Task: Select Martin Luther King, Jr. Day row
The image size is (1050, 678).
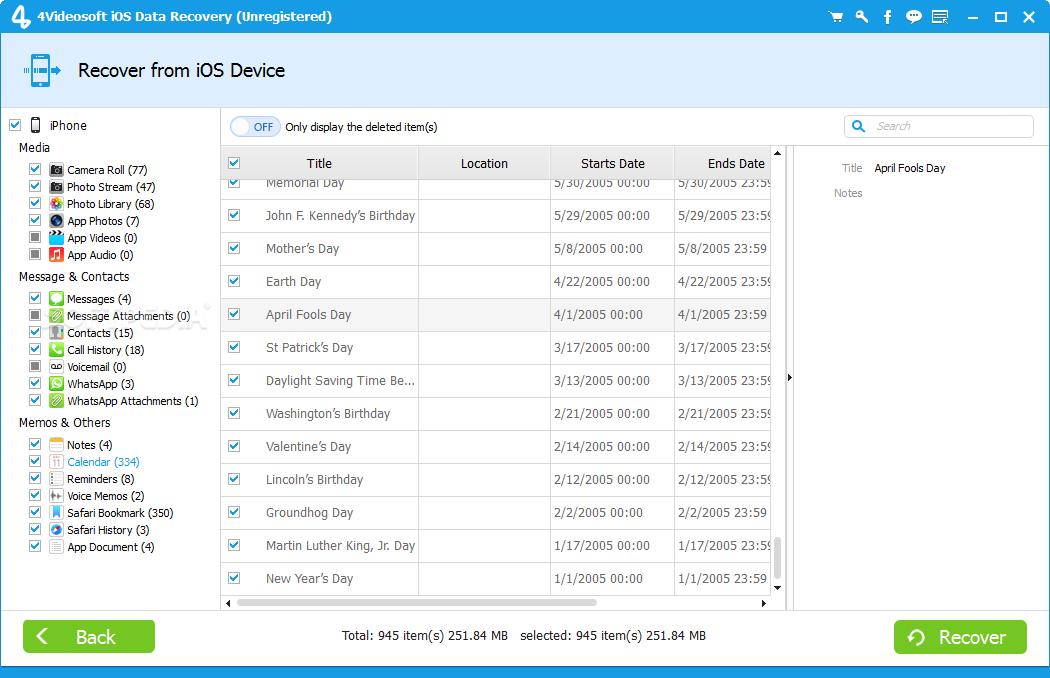Action: click(496, 545)
